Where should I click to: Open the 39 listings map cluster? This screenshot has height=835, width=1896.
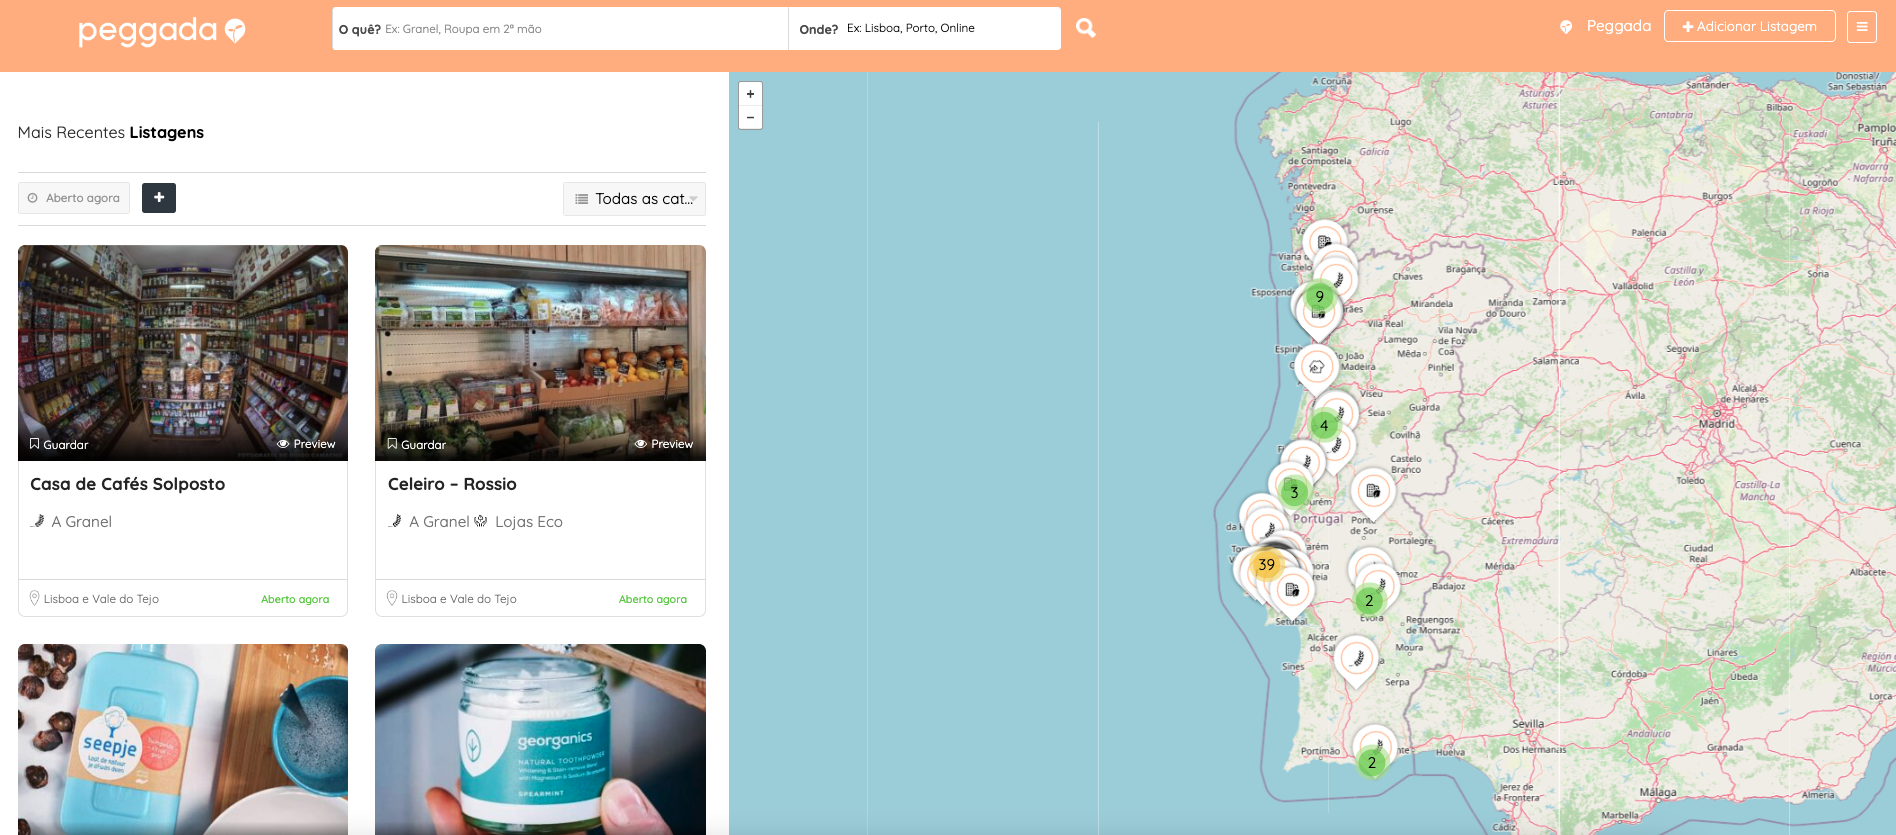1266,565
